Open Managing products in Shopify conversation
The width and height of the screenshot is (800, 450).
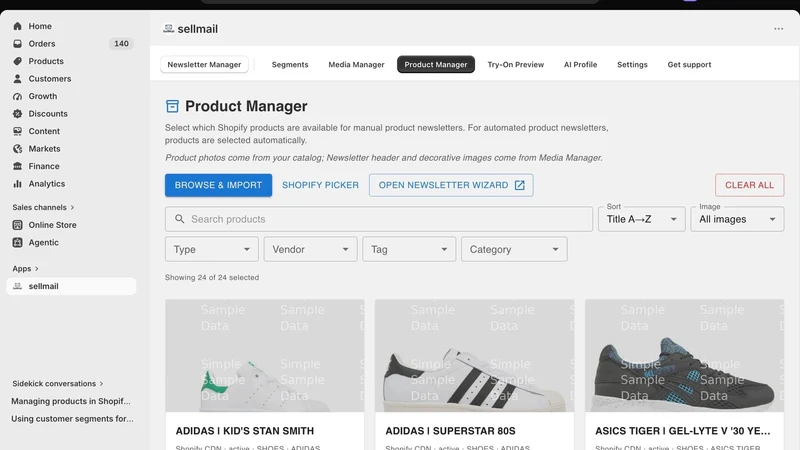[71, 402]
